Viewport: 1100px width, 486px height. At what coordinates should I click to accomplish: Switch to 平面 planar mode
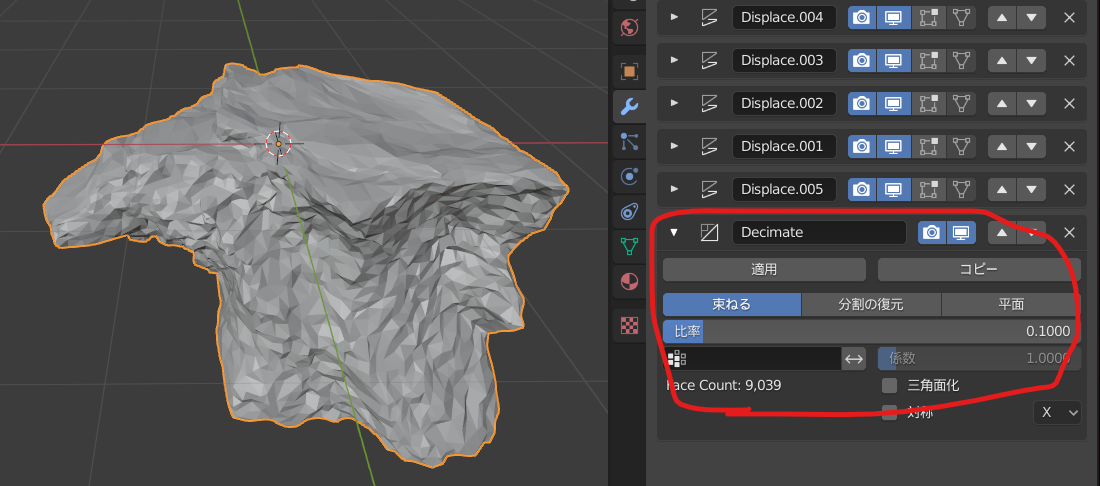(x=1011, y=304)
